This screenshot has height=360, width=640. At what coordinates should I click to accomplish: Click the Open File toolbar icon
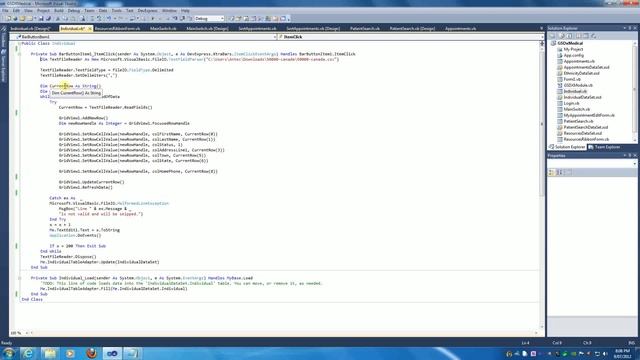(x=23, y=18)
